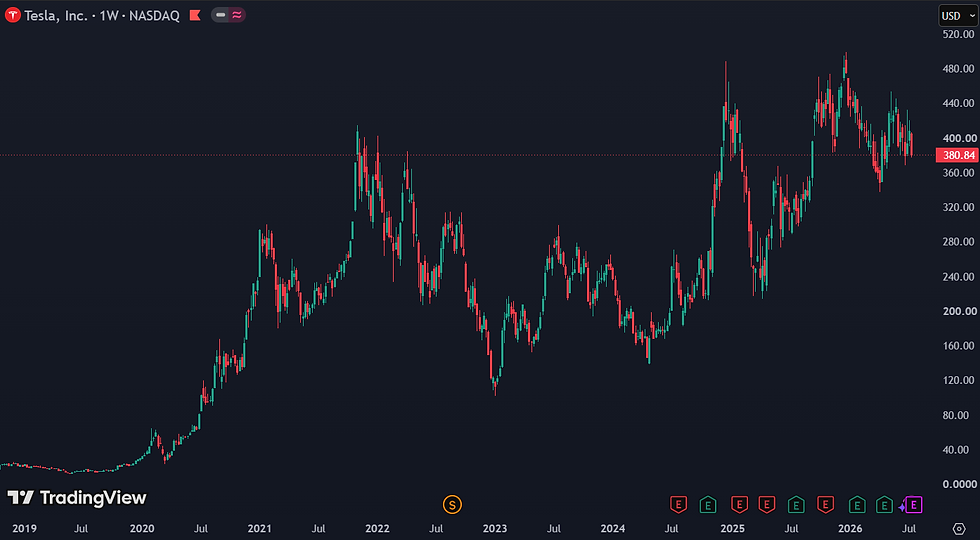This screenshot has width=980, height=540.
Task: Click the 280.00 price axis label
Action: click(x=959, y=242)
